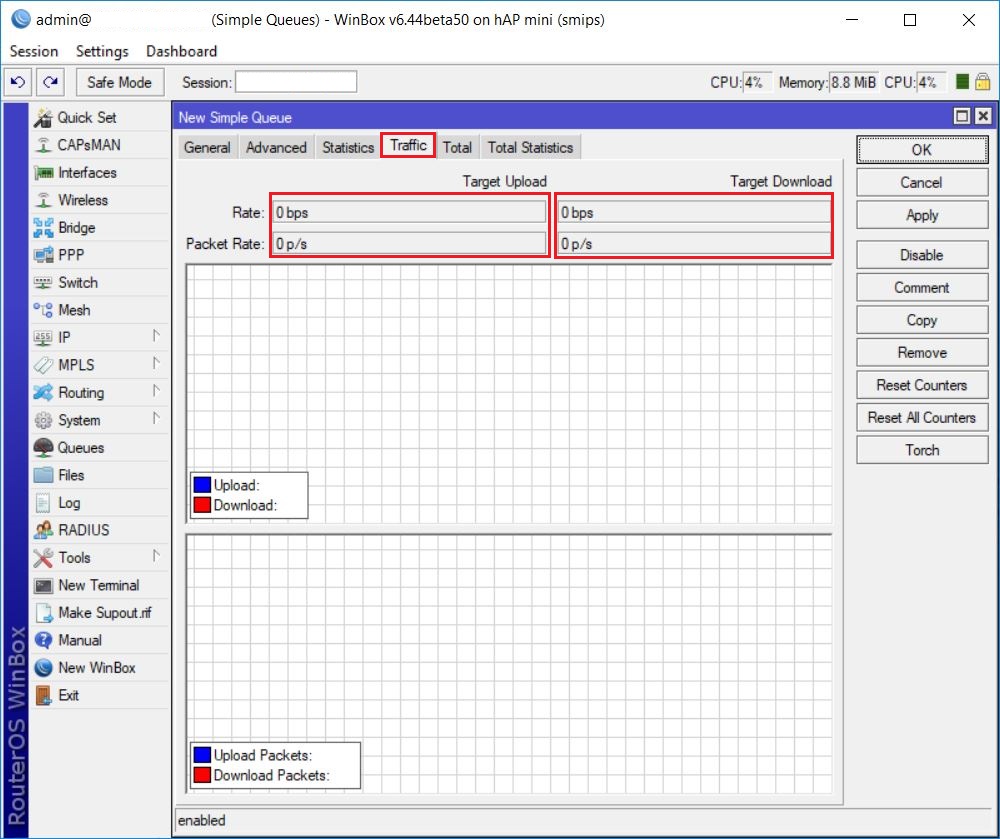The height and width of the screenshot is (839, 1000).
Task: Click the Reset Counters button
Action: [922, 385]
